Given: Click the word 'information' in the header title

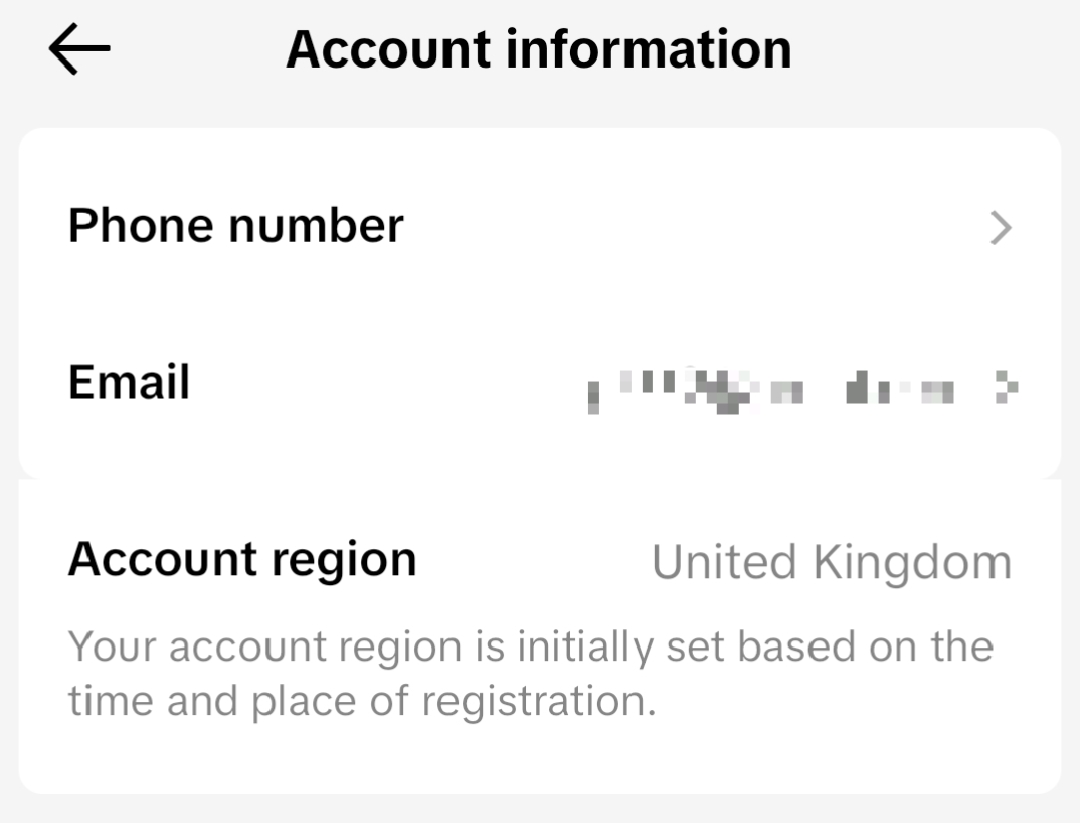Looking at the screenshot, I should pyautogui.click(x=649, y=50).
